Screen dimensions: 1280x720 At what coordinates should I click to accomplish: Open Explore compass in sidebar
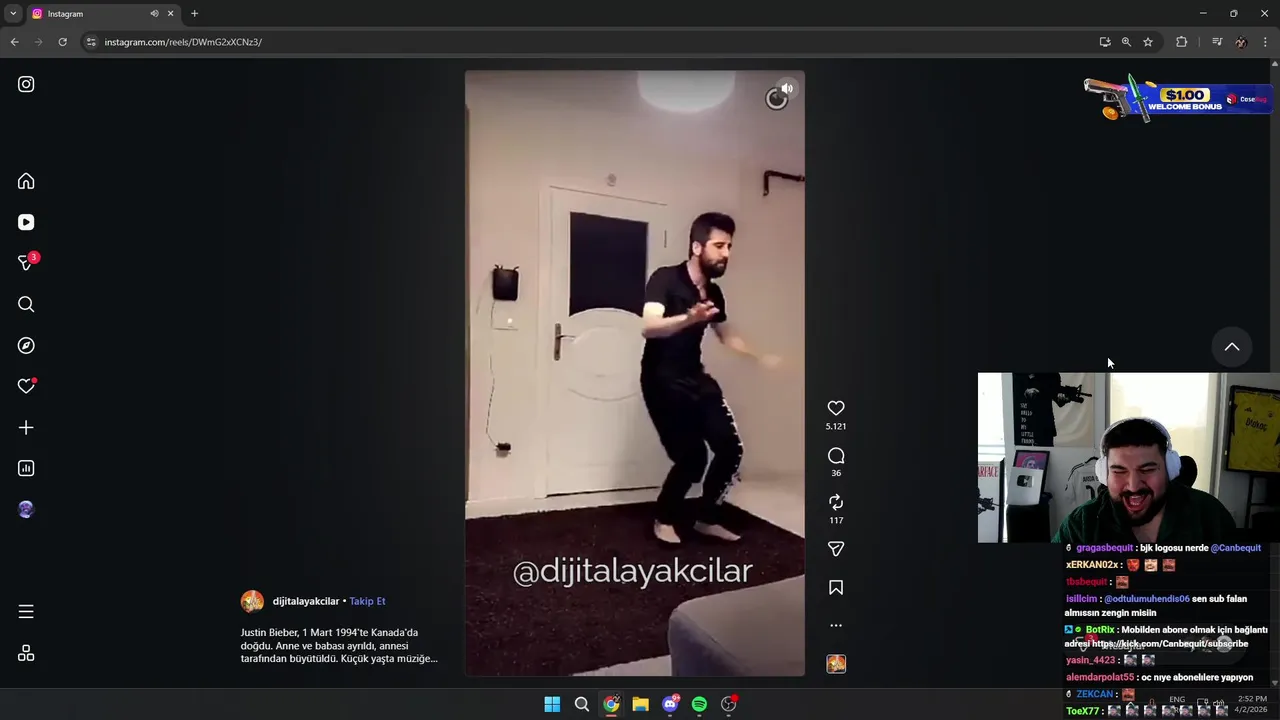26,345
